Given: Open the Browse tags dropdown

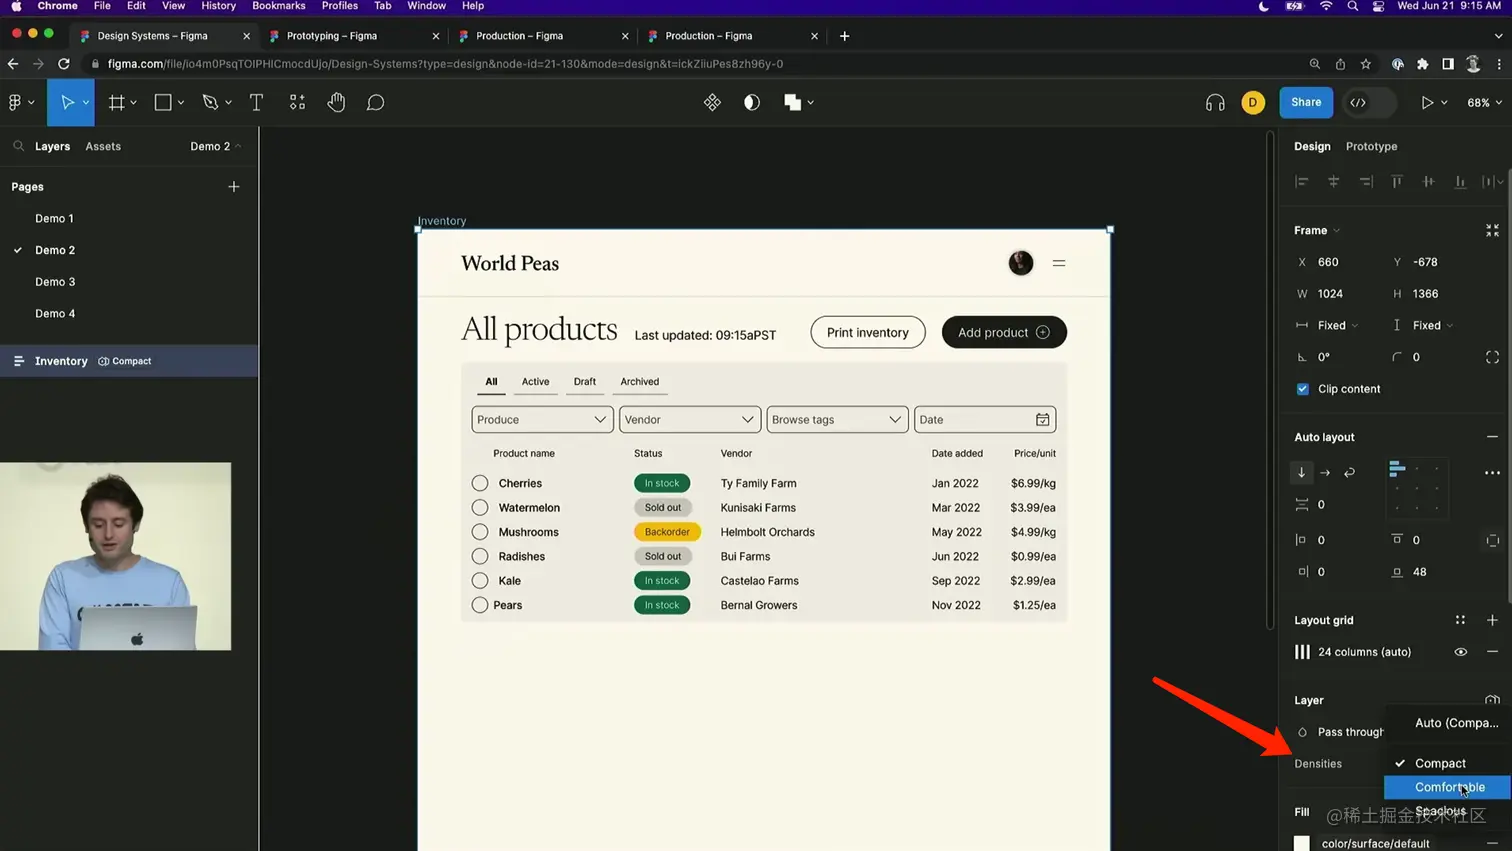Looking at the screenshot, I should click(x=837, y=420).
